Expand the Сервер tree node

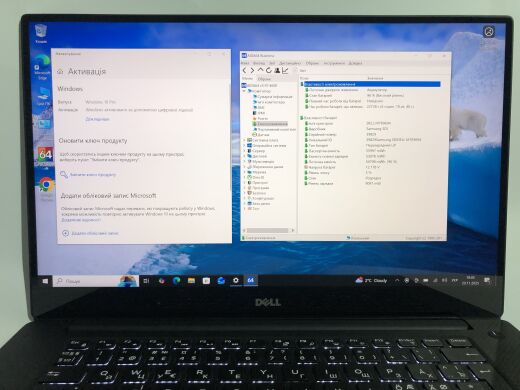(x=244, y=151)
